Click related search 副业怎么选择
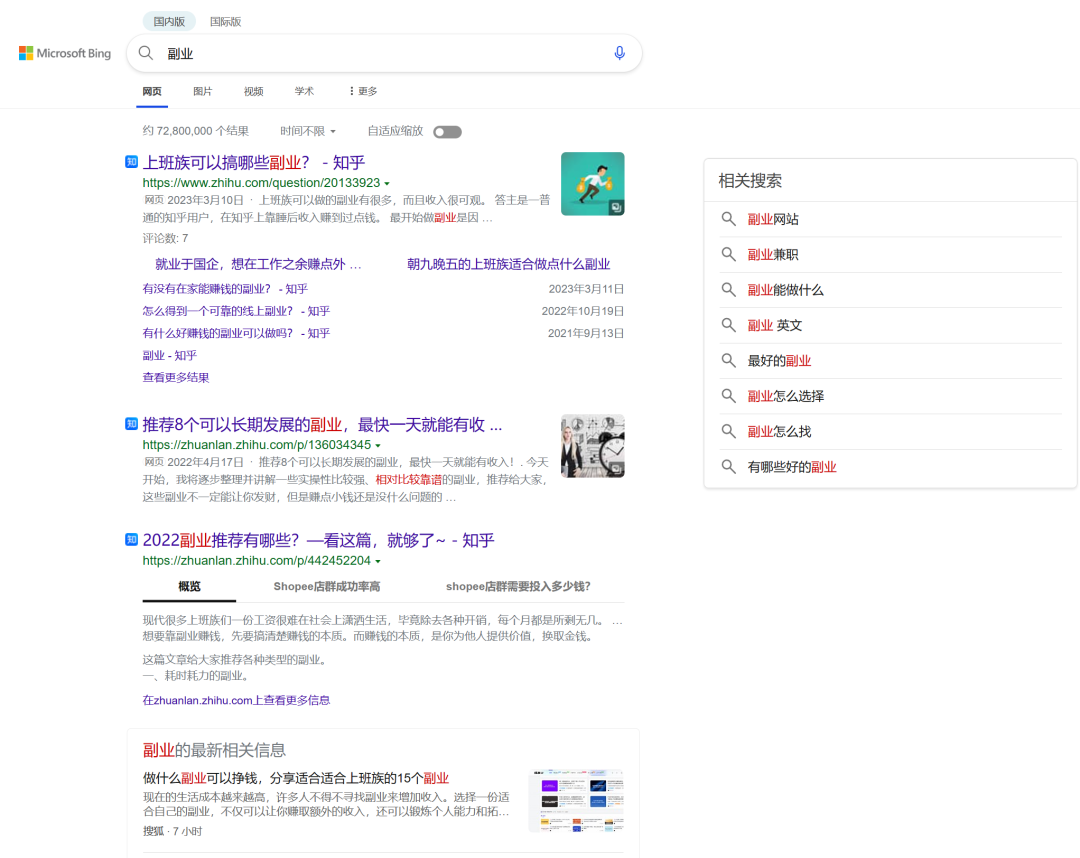 click(x=786, y=396)
